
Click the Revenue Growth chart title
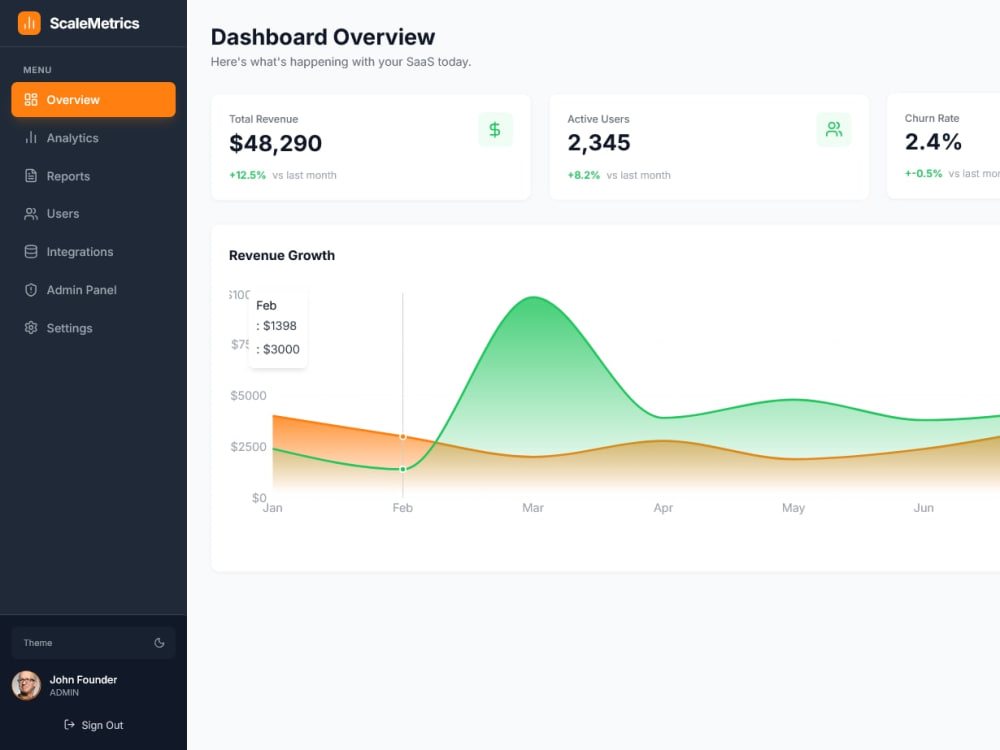click(282, 255)
